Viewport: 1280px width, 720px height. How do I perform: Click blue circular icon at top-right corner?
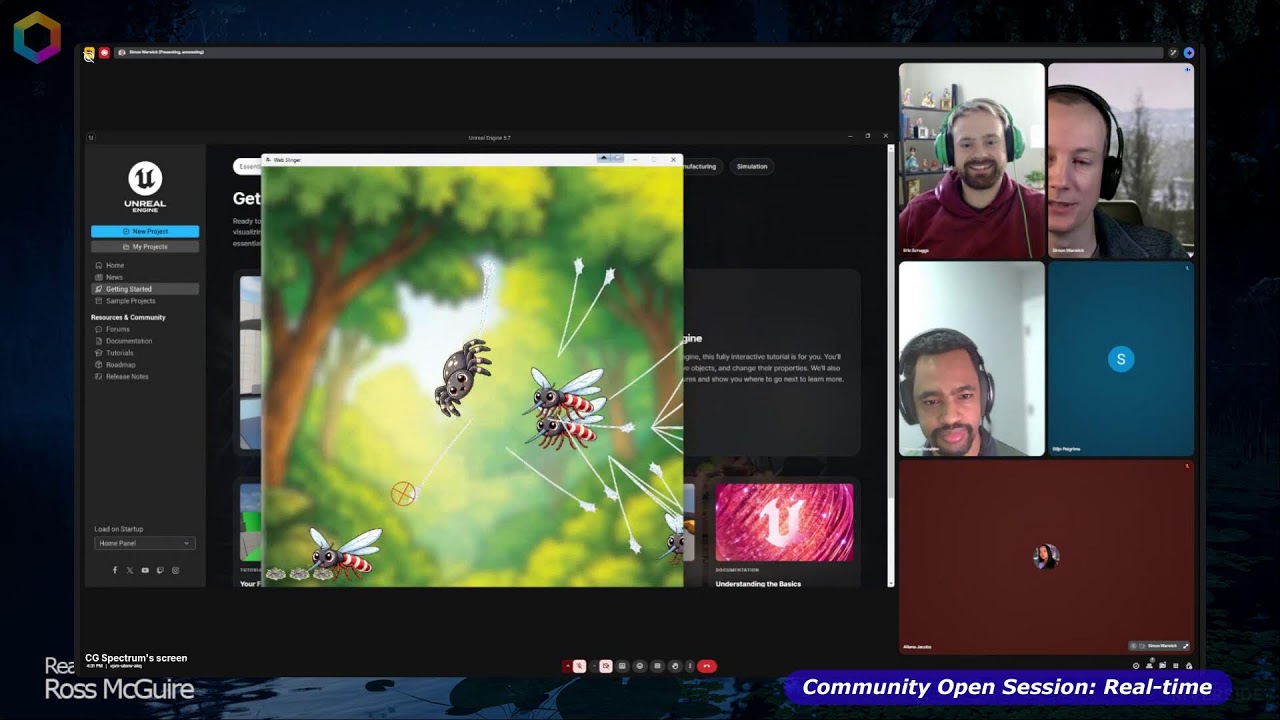pos(1189,53)
